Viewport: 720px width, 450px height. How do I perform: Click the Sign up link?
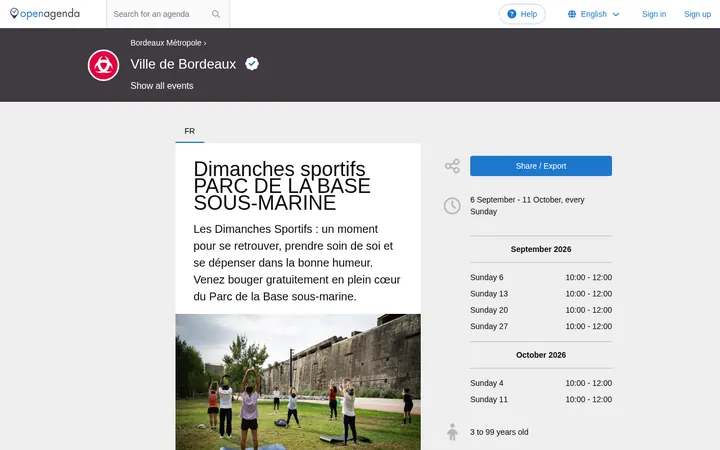point(697,14)
